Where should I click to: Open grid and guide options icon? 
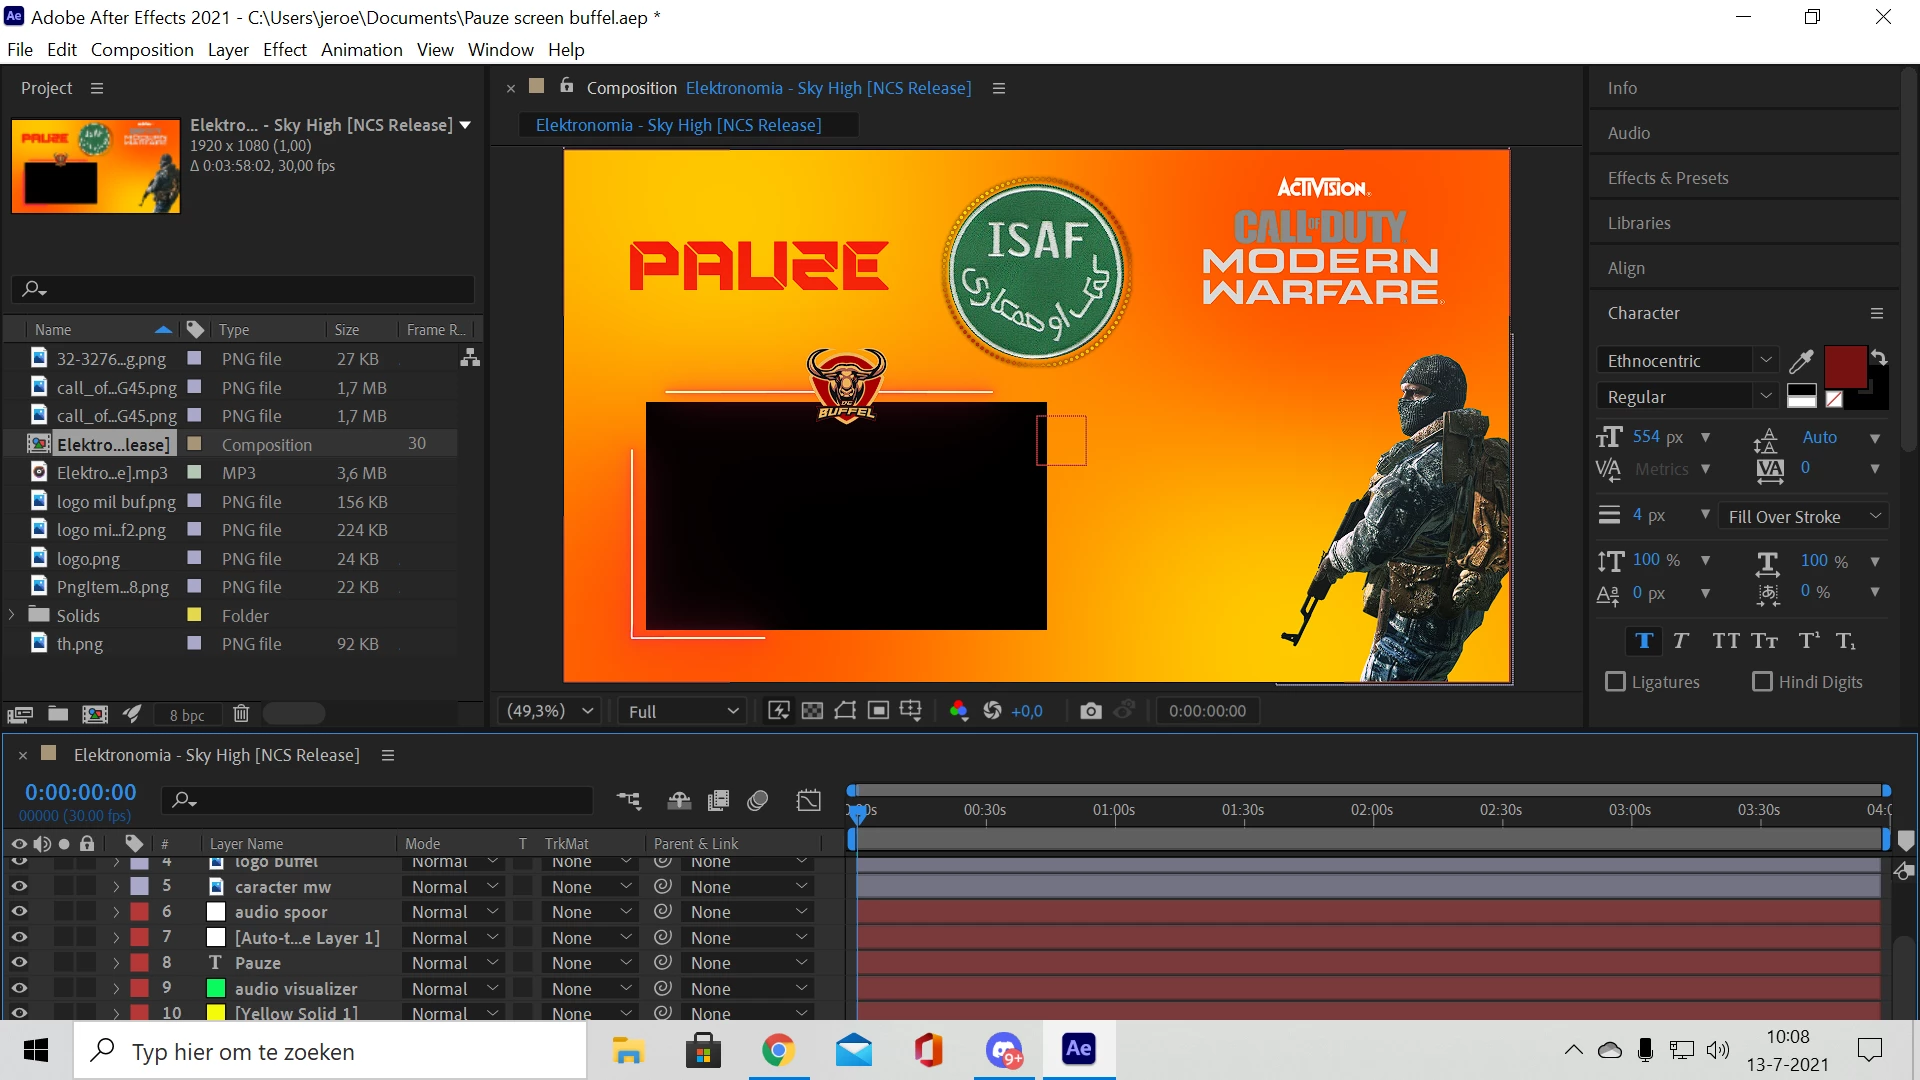pos(910,711)
